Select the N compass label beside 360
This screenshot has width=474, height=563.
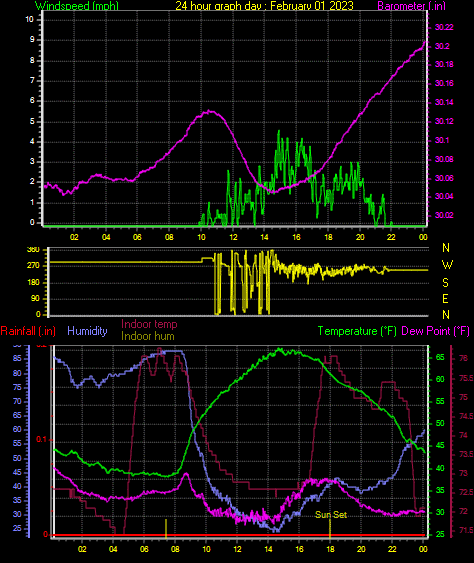pyautogui.click(x=446, y=248)
